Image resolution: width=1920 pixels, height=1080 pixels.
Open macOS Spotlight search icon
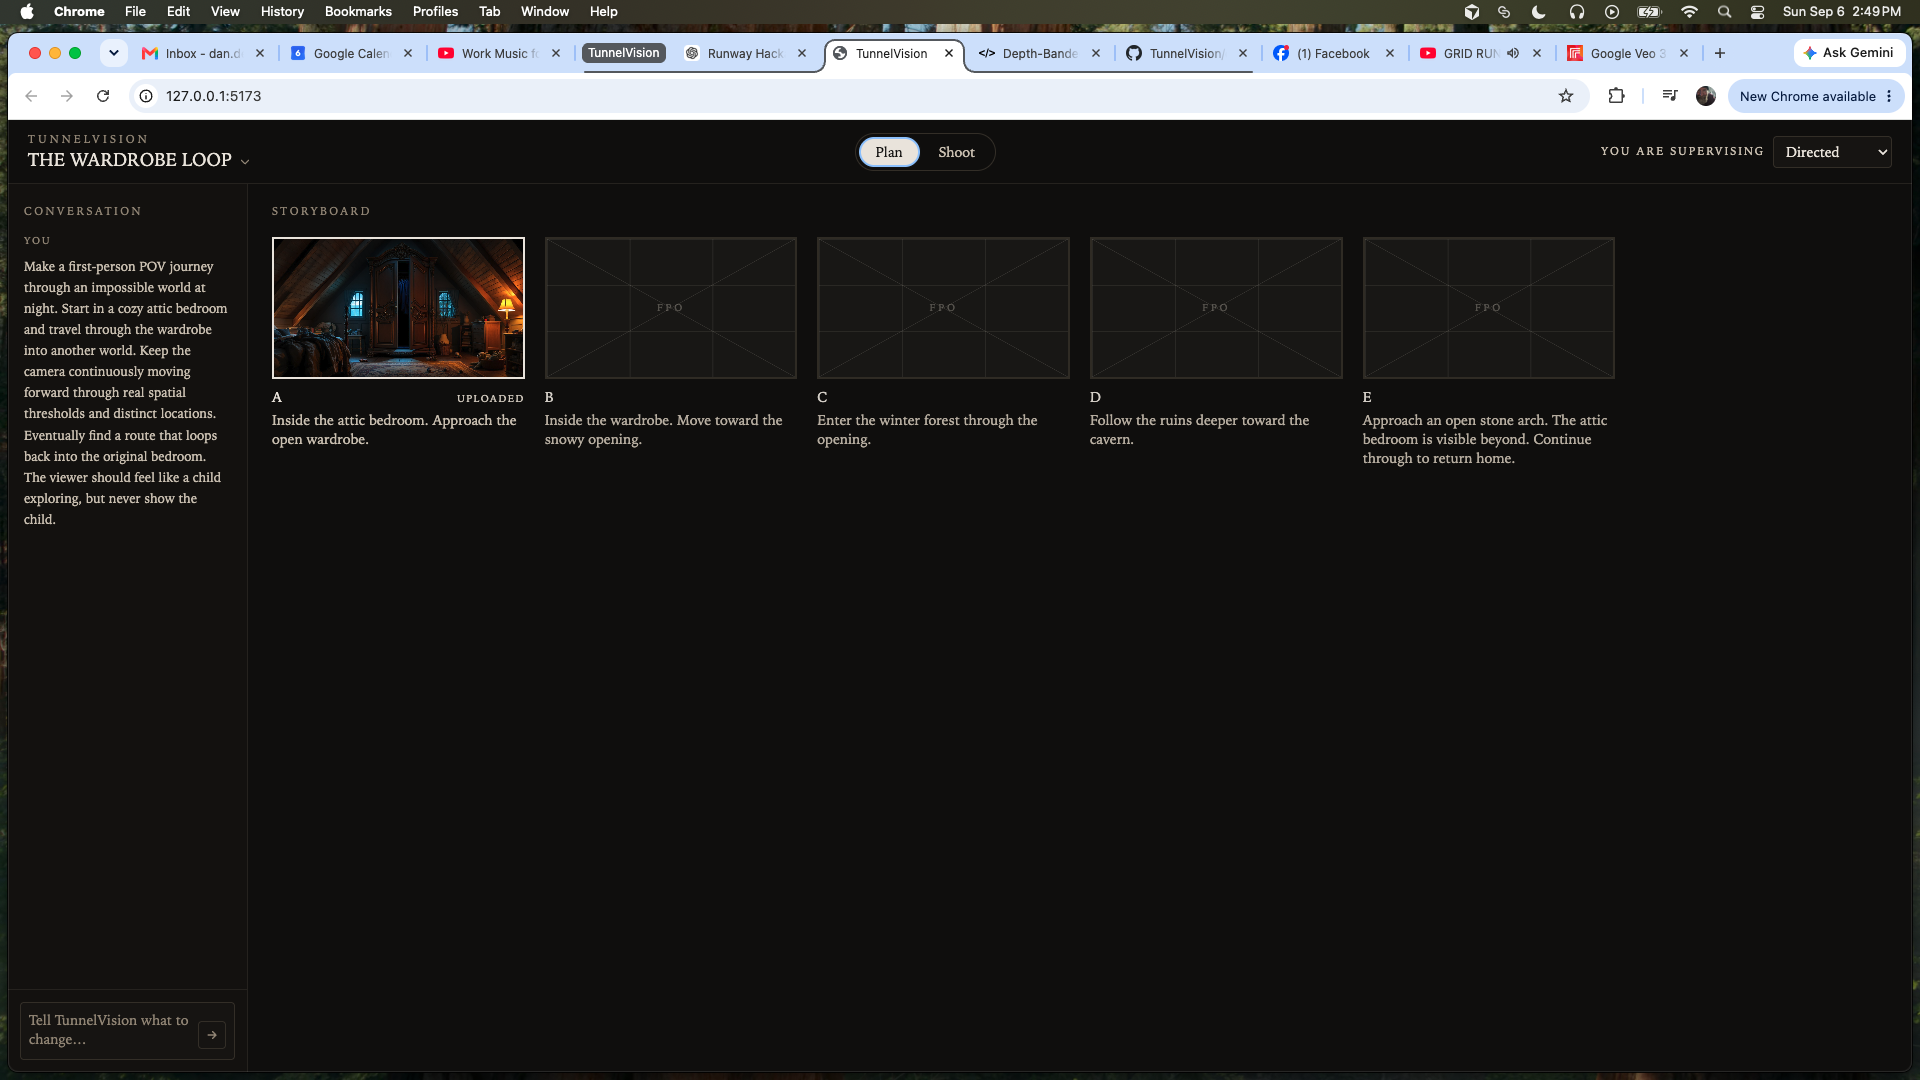coord(1724,12)
